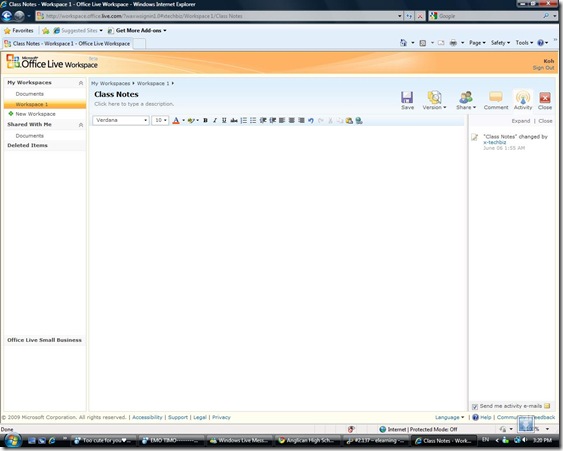This screenshot has height=451, width=563.
Task: Collapse the Shared With Me section
Action: [x=81, y=125]
